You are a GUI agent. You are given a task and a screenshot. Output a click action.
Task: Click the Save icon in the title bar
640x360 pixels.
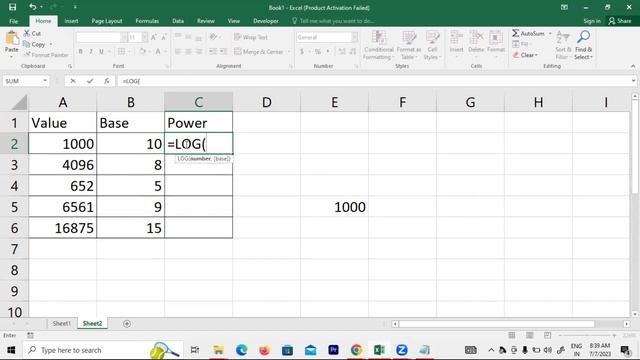13,7
